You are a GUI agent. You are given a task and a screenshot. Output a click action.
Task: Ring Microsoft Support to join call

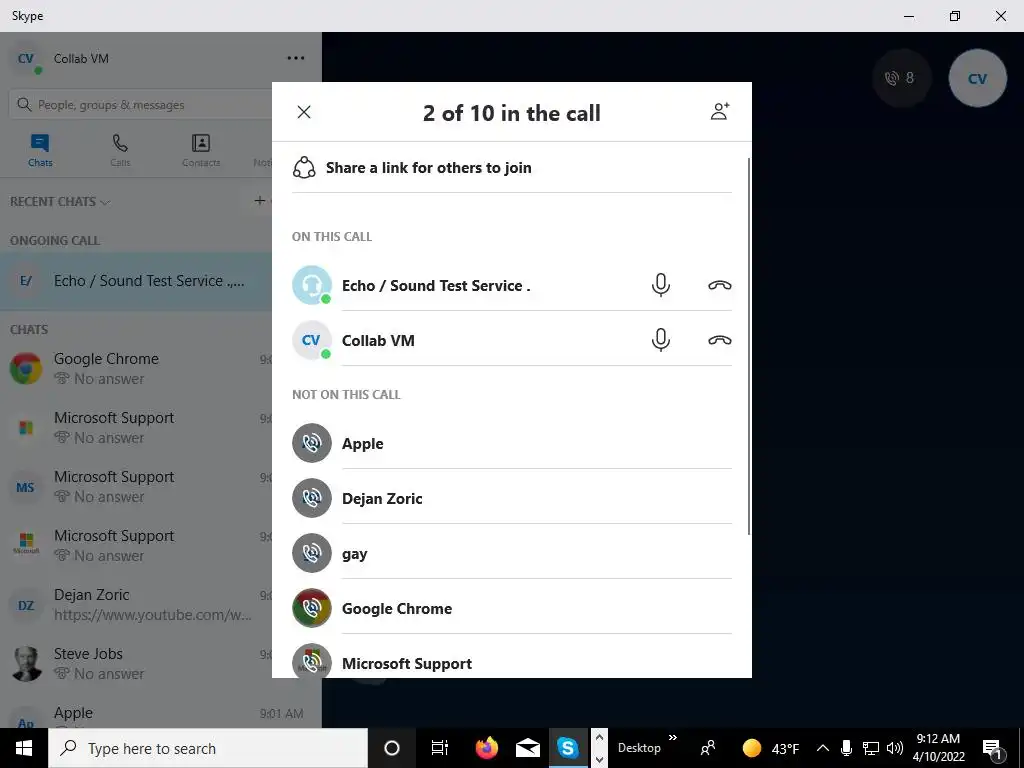coord(312,661)
